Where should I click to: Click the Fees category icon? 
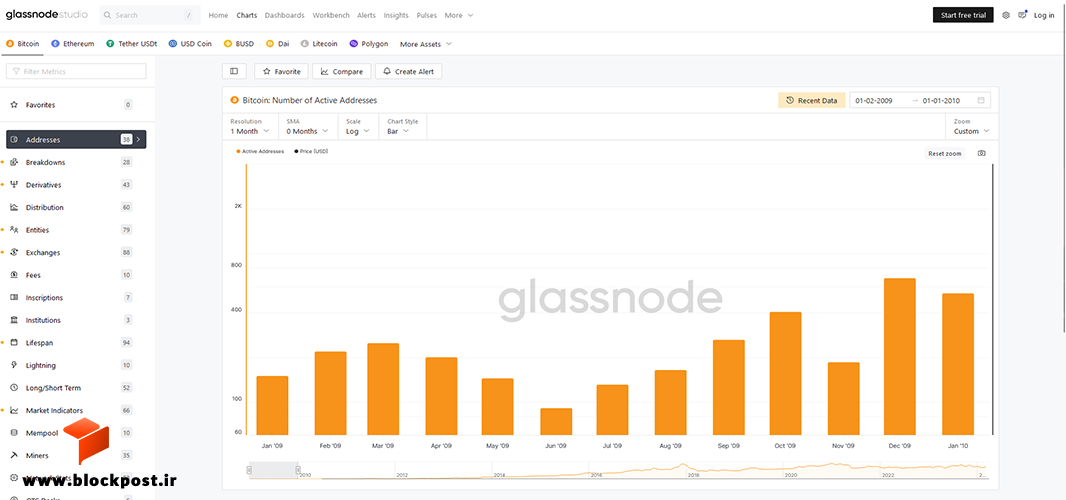(x=14, y=275)
